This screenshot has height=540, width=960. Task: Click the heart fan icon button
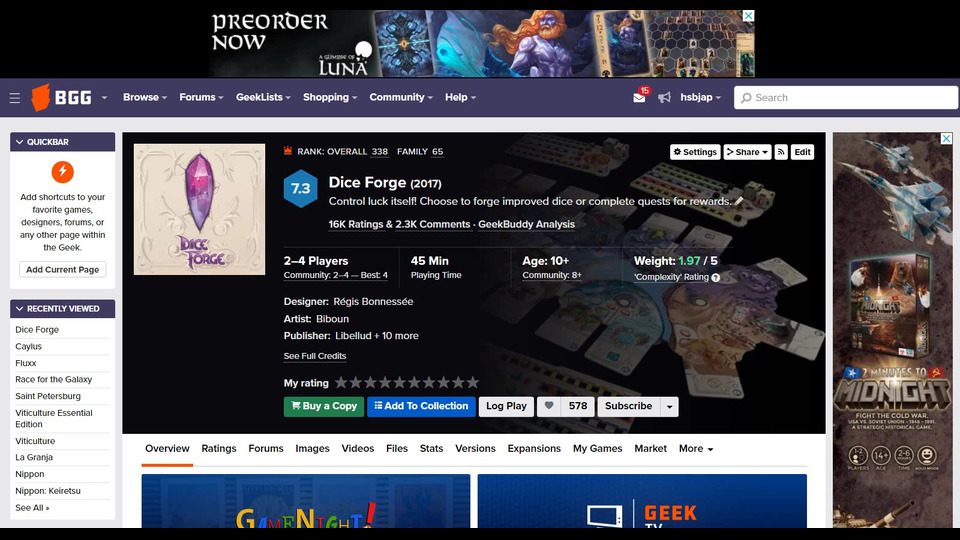coord(549,406)
